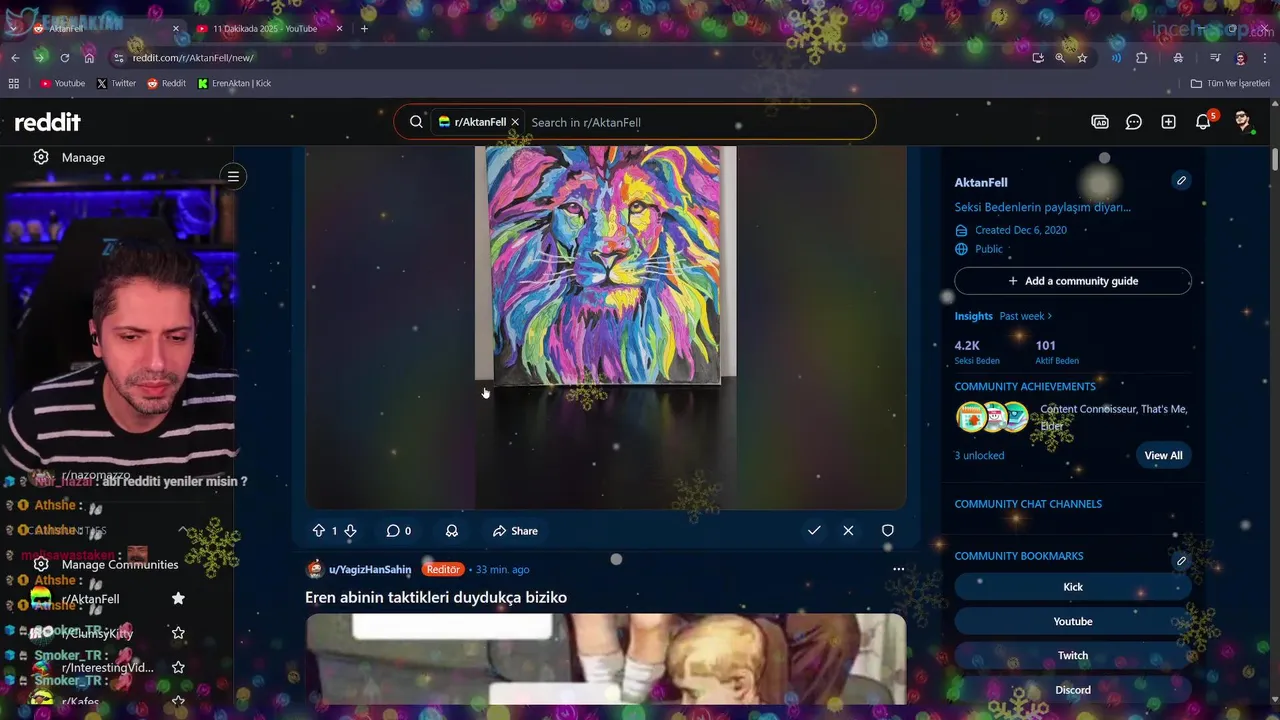The height and width of the screenshot is (720, 1280).
Task: Open the user avatar menu
Action: pos(1243,122)
